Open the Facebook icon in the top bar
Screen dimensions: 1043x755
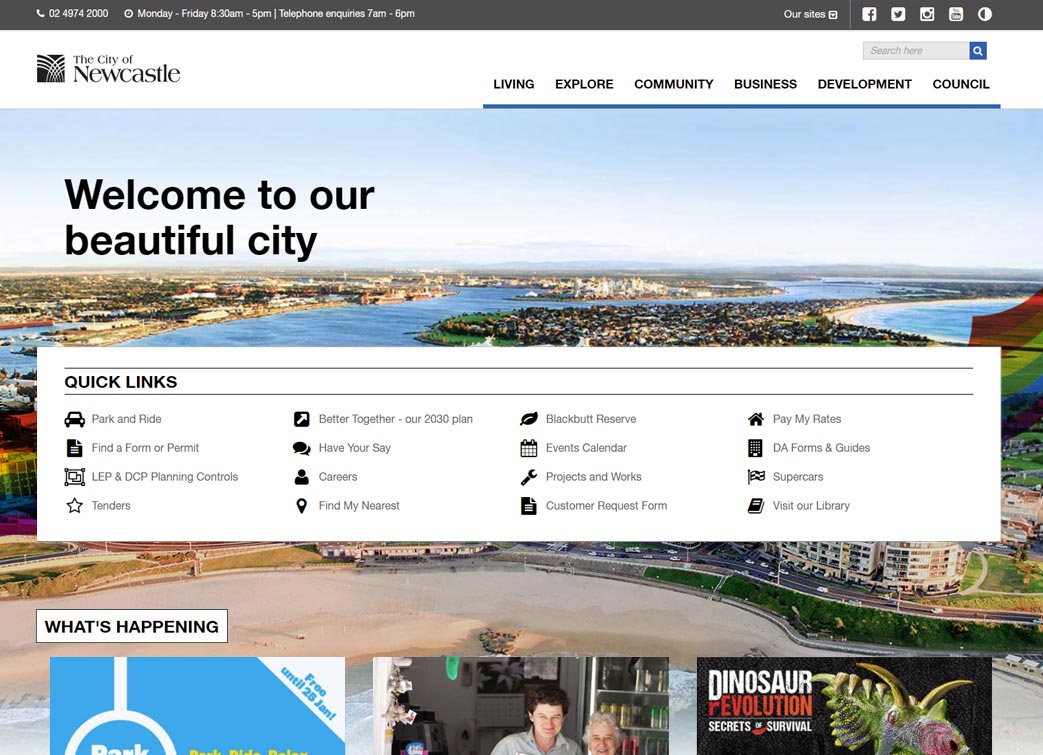click(x=868, y=14)
